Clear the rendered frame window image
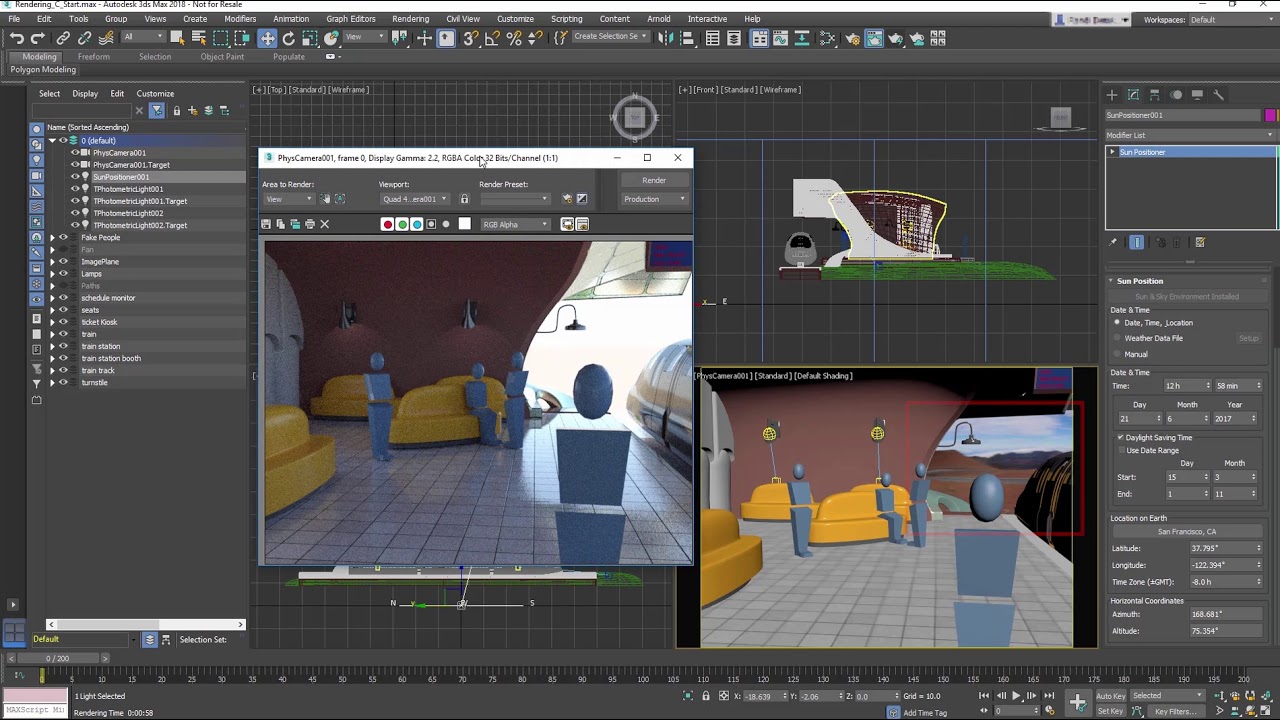The image size is (1280, 720). click(x=324, y=224)
